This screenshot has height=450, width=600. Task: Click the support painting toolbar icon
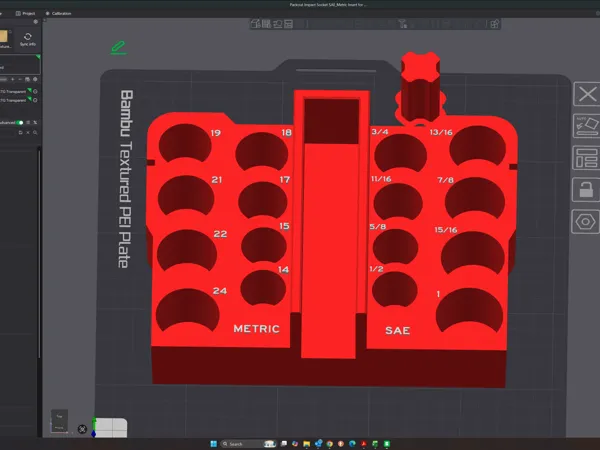tap(403, 24)
